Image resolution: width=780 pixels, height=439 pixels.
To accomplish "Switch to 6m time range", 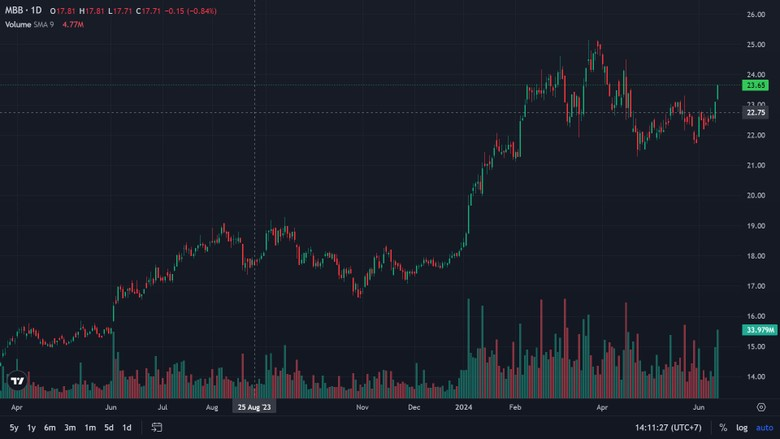I will 50,428.
